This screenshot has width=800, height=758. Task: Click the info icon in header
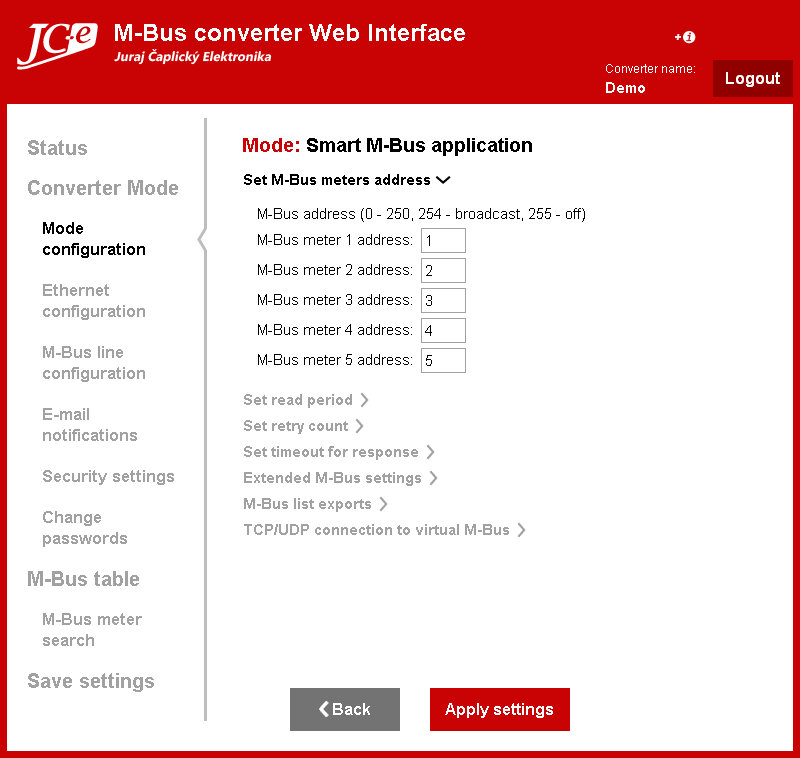click(x=686, y=37)
